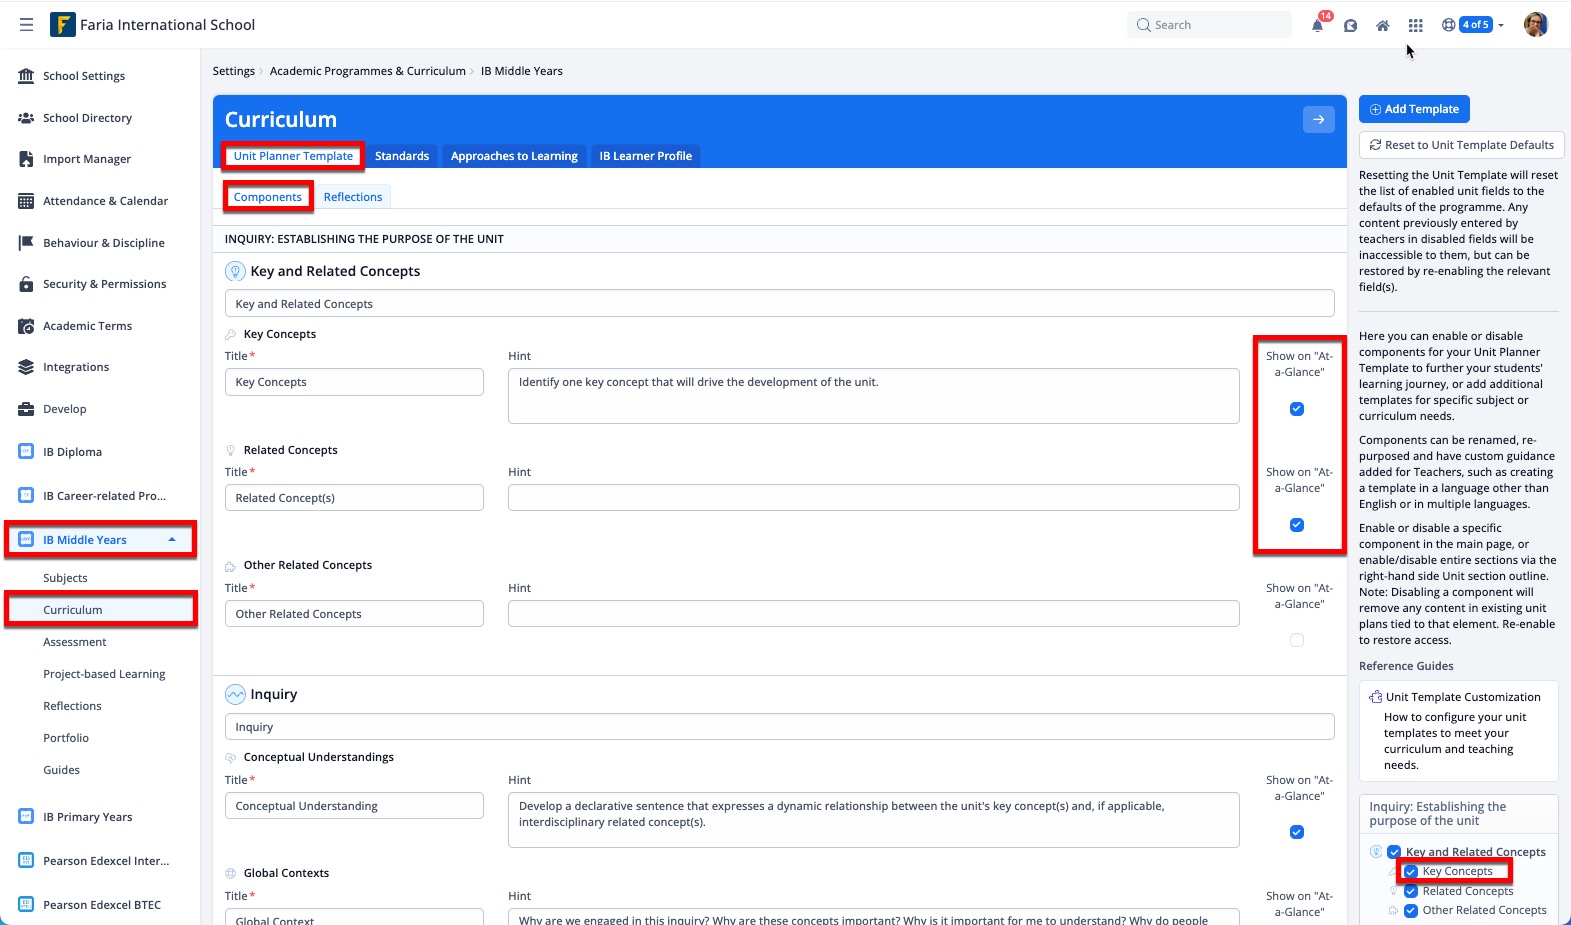Click Settings breadcrumb link
Screen dimensions: 1571x925
click(x=233, y=71)
